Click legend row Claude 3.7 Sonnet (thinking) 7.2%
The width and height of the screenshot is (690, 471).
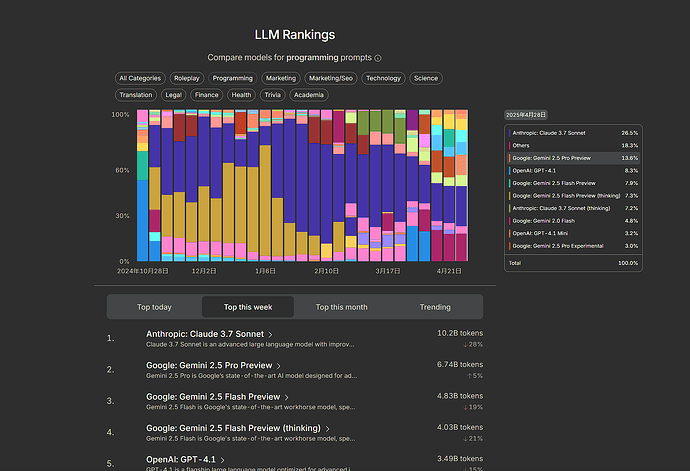(573, 208)
